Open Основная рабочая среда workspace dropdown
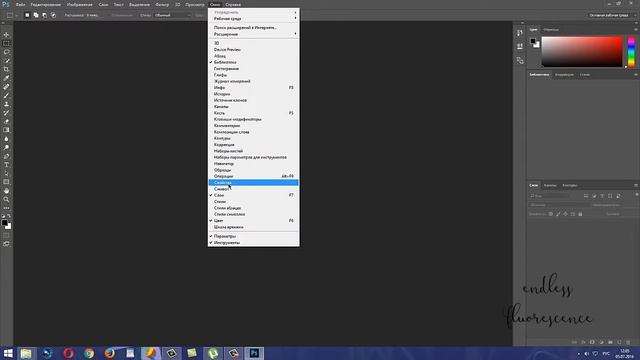Image resolution: width=640 pixels, height=360 pixels. pos(611,15)
